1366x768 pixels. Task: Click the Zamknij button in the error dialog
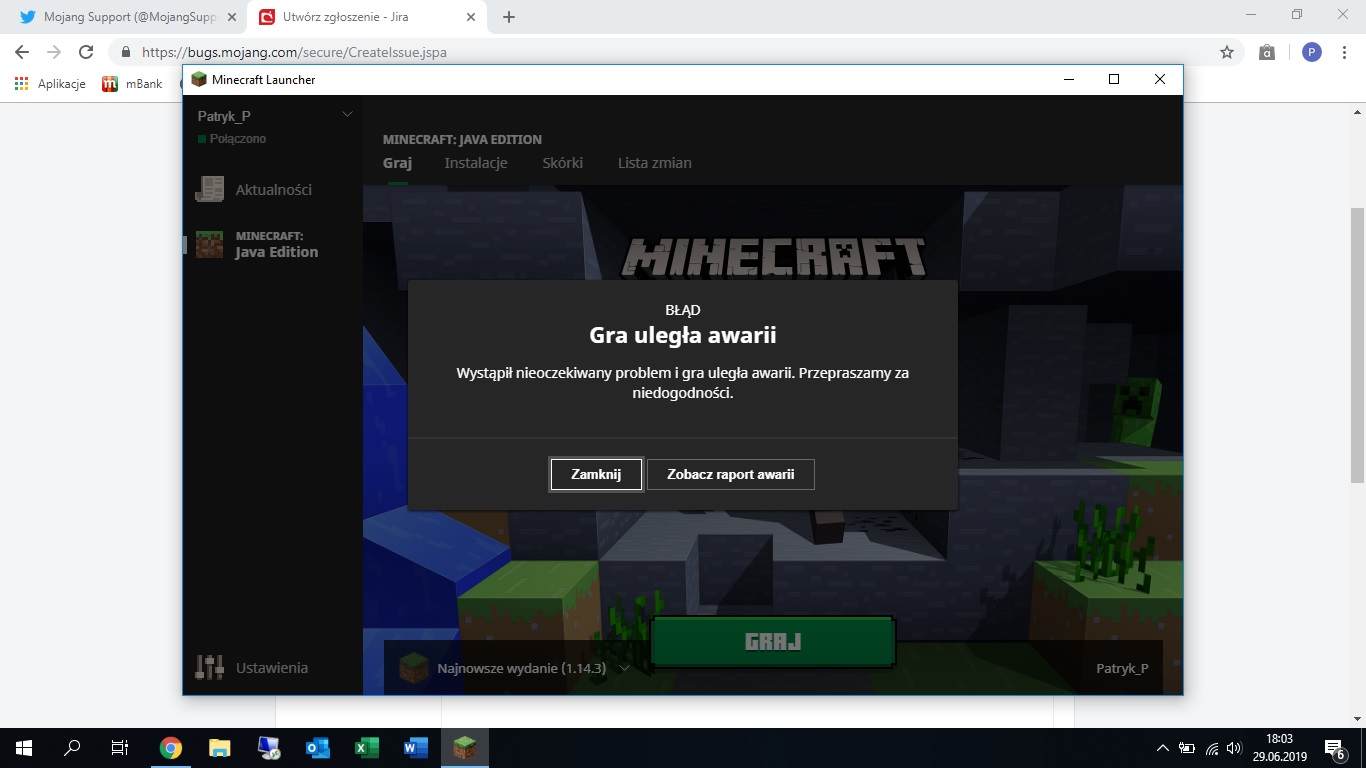tap(596, 475)
